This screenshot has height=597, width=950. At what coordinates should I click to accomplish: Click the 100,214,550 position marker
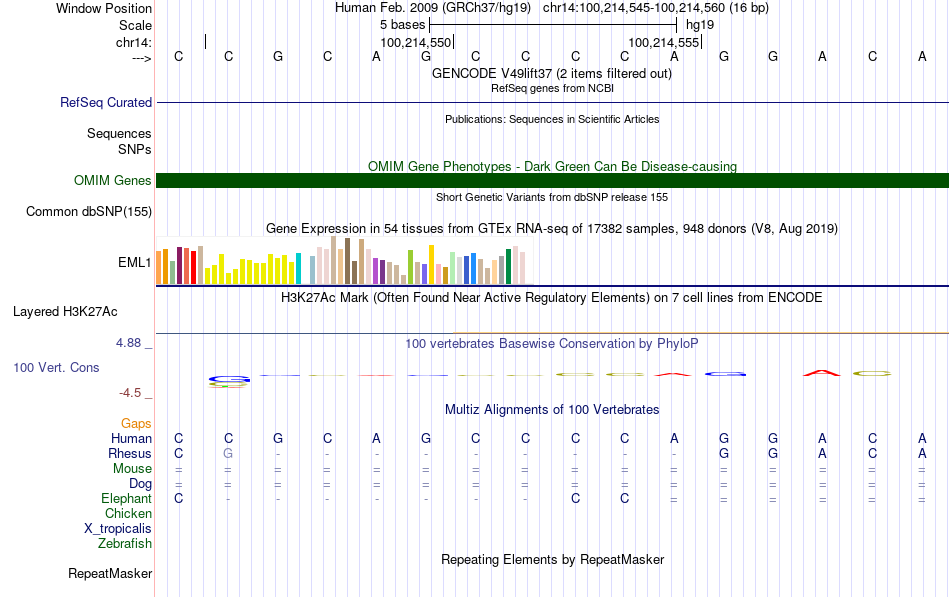pos(416,42)
